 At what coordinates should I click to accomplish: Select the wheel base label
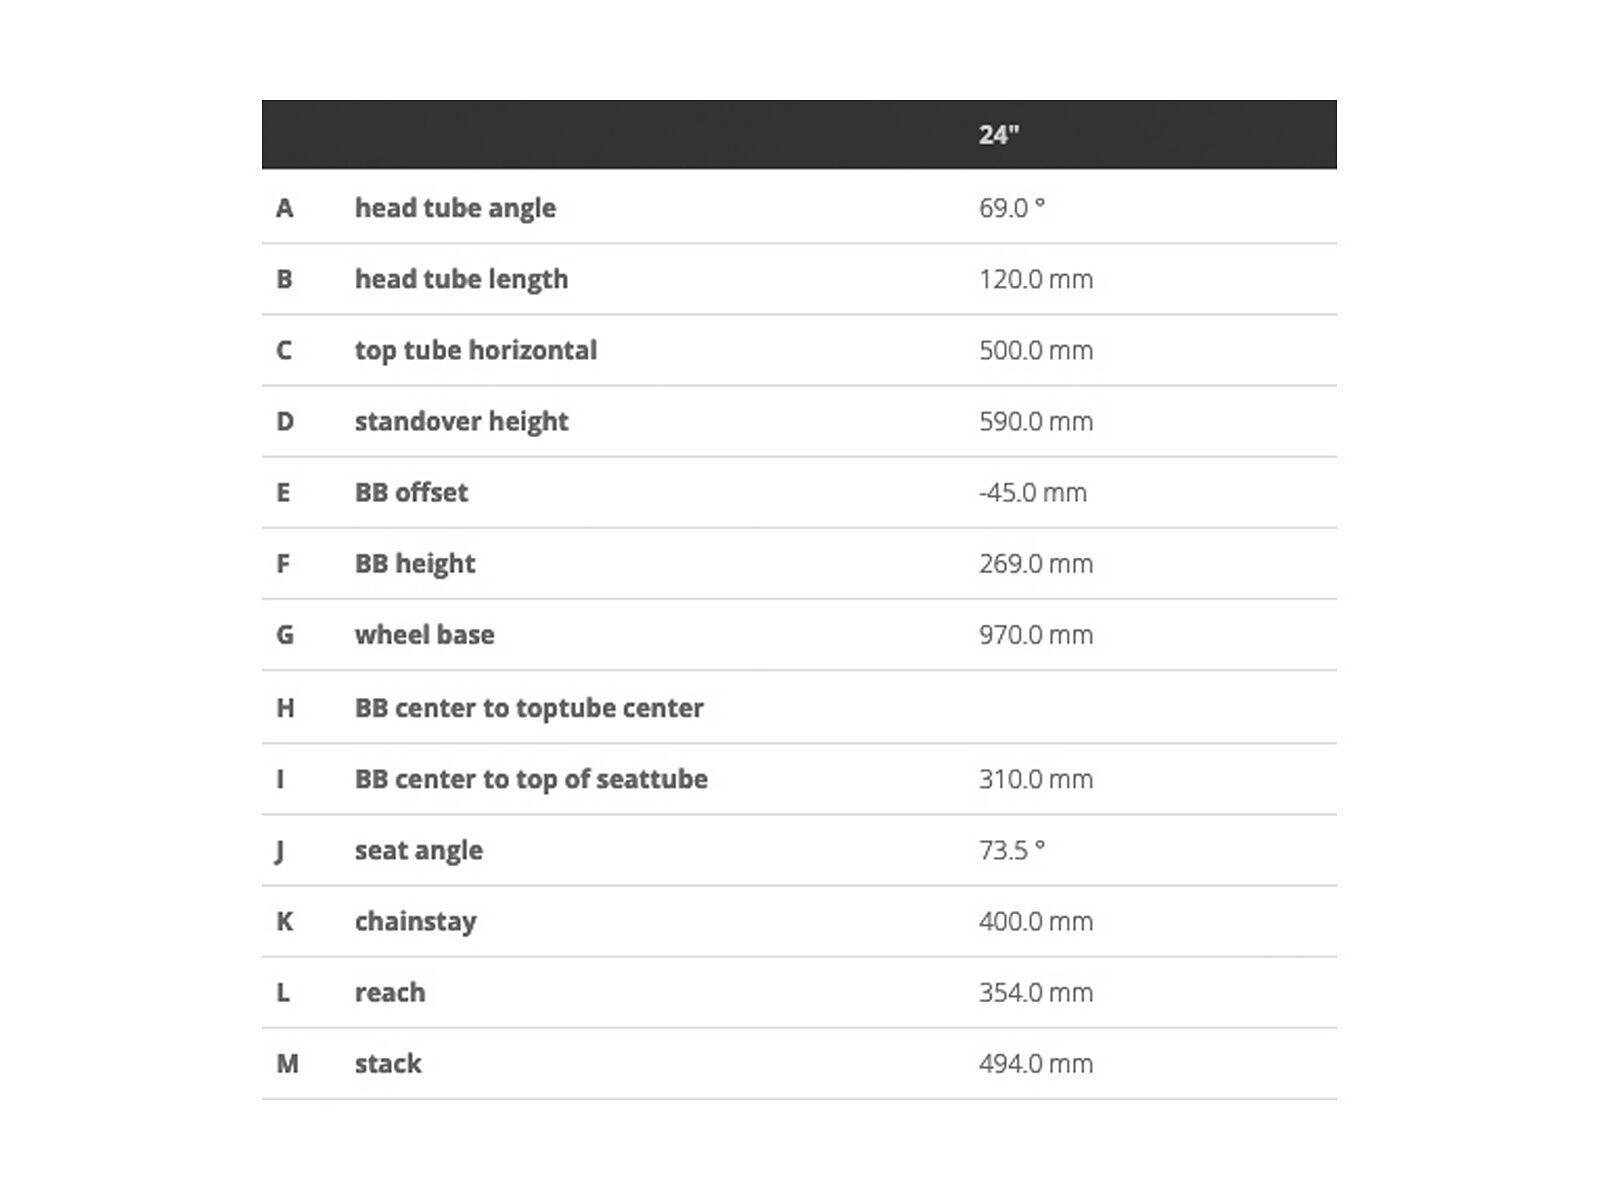pyautogui.click(x=424, y=634)
